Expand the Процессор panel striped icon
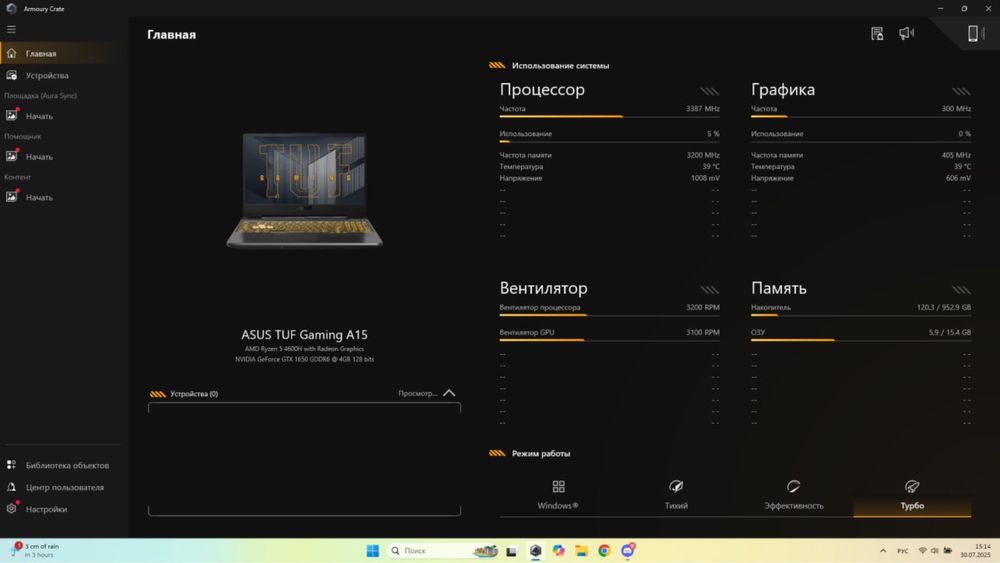Screen dimensions: 1000x563 click(x=710, y=91)
